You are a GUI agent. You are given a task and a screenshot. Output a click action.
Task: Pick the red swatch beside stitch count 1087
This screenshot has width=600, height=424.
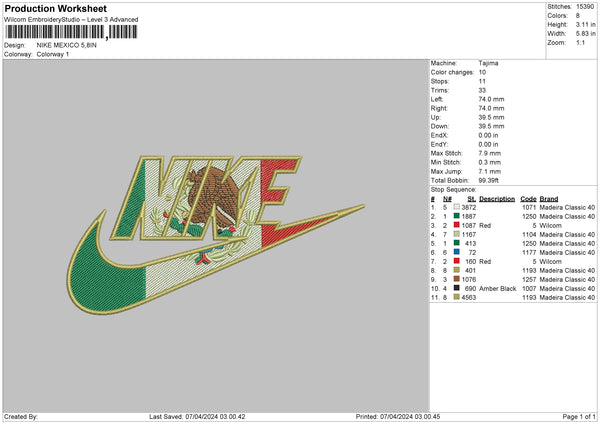(457, 225)
